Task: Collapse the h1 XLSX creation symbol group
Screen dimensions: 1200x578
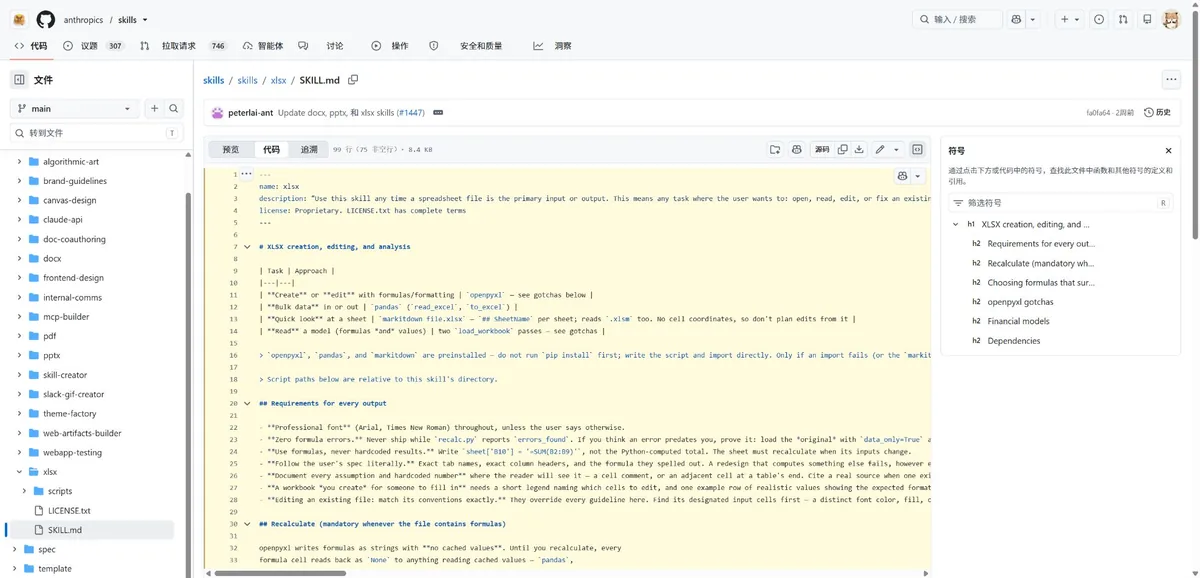Action: pos(955,225)
